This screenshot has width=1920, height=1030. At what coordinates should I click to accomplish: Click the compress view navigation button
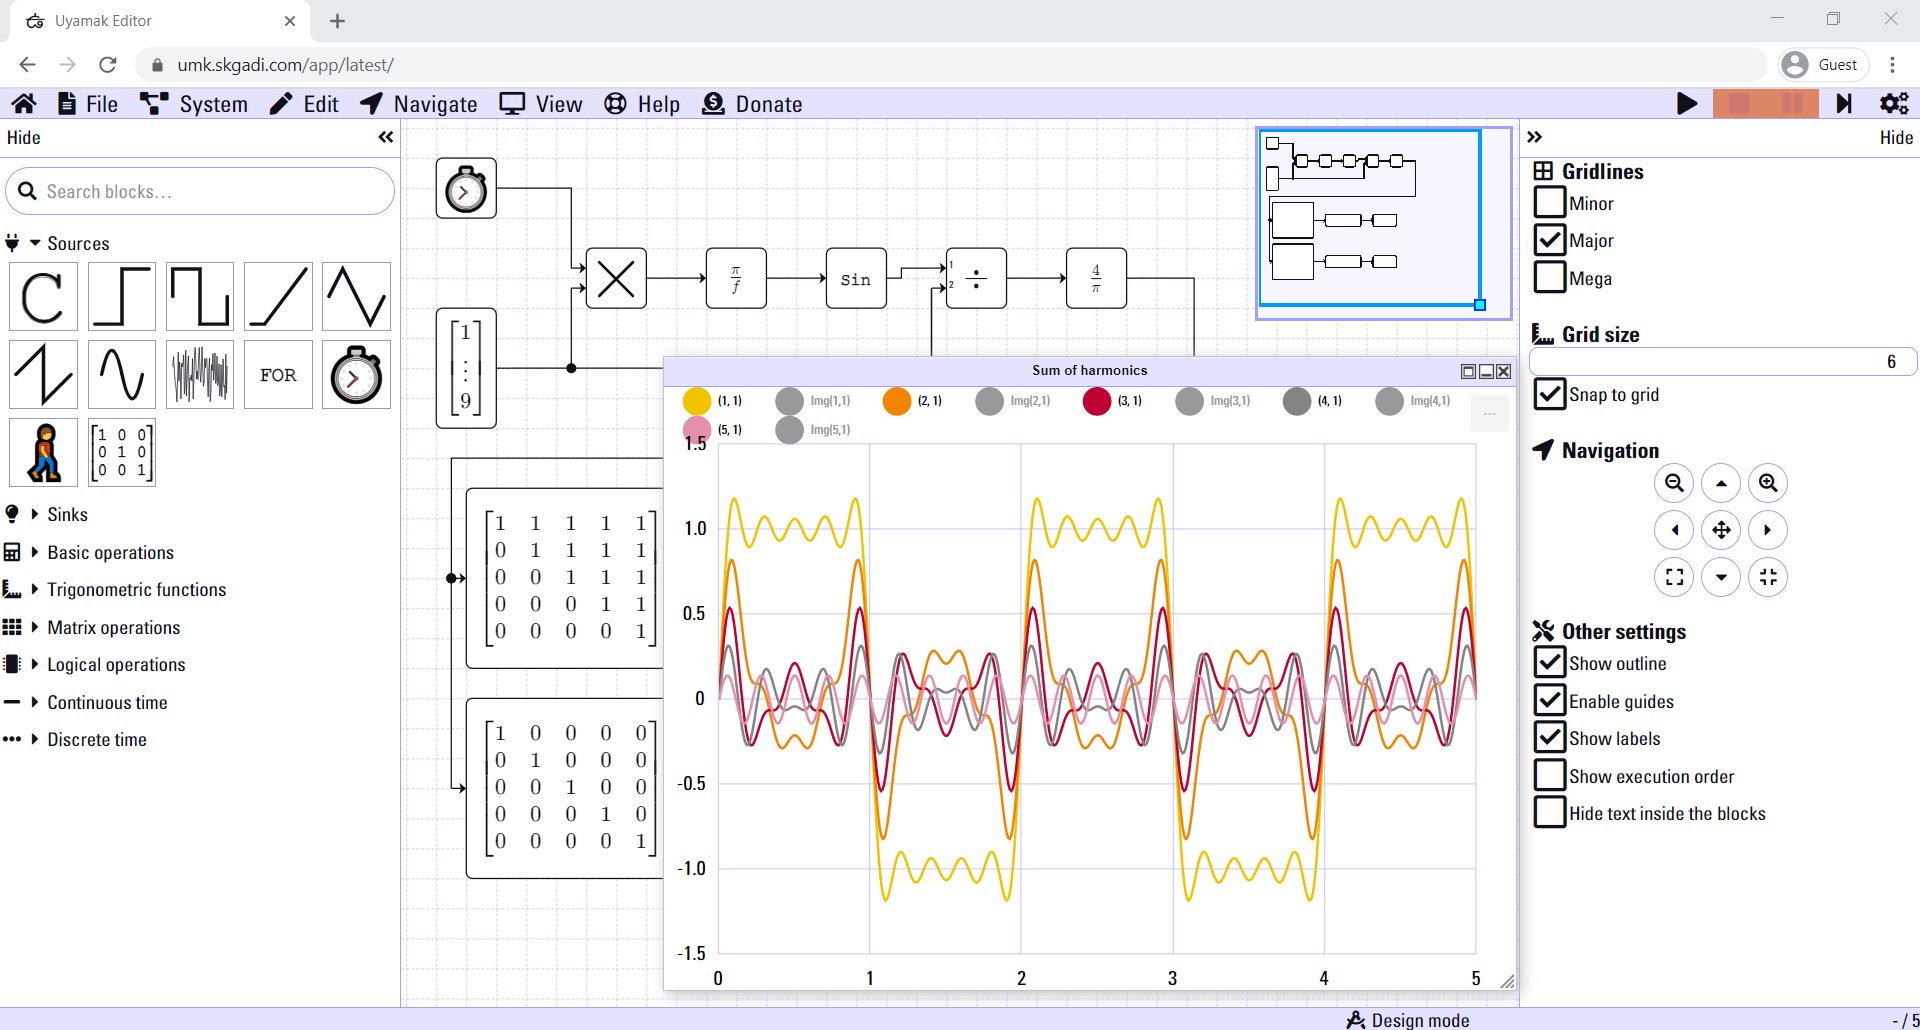pos(1768,577)
